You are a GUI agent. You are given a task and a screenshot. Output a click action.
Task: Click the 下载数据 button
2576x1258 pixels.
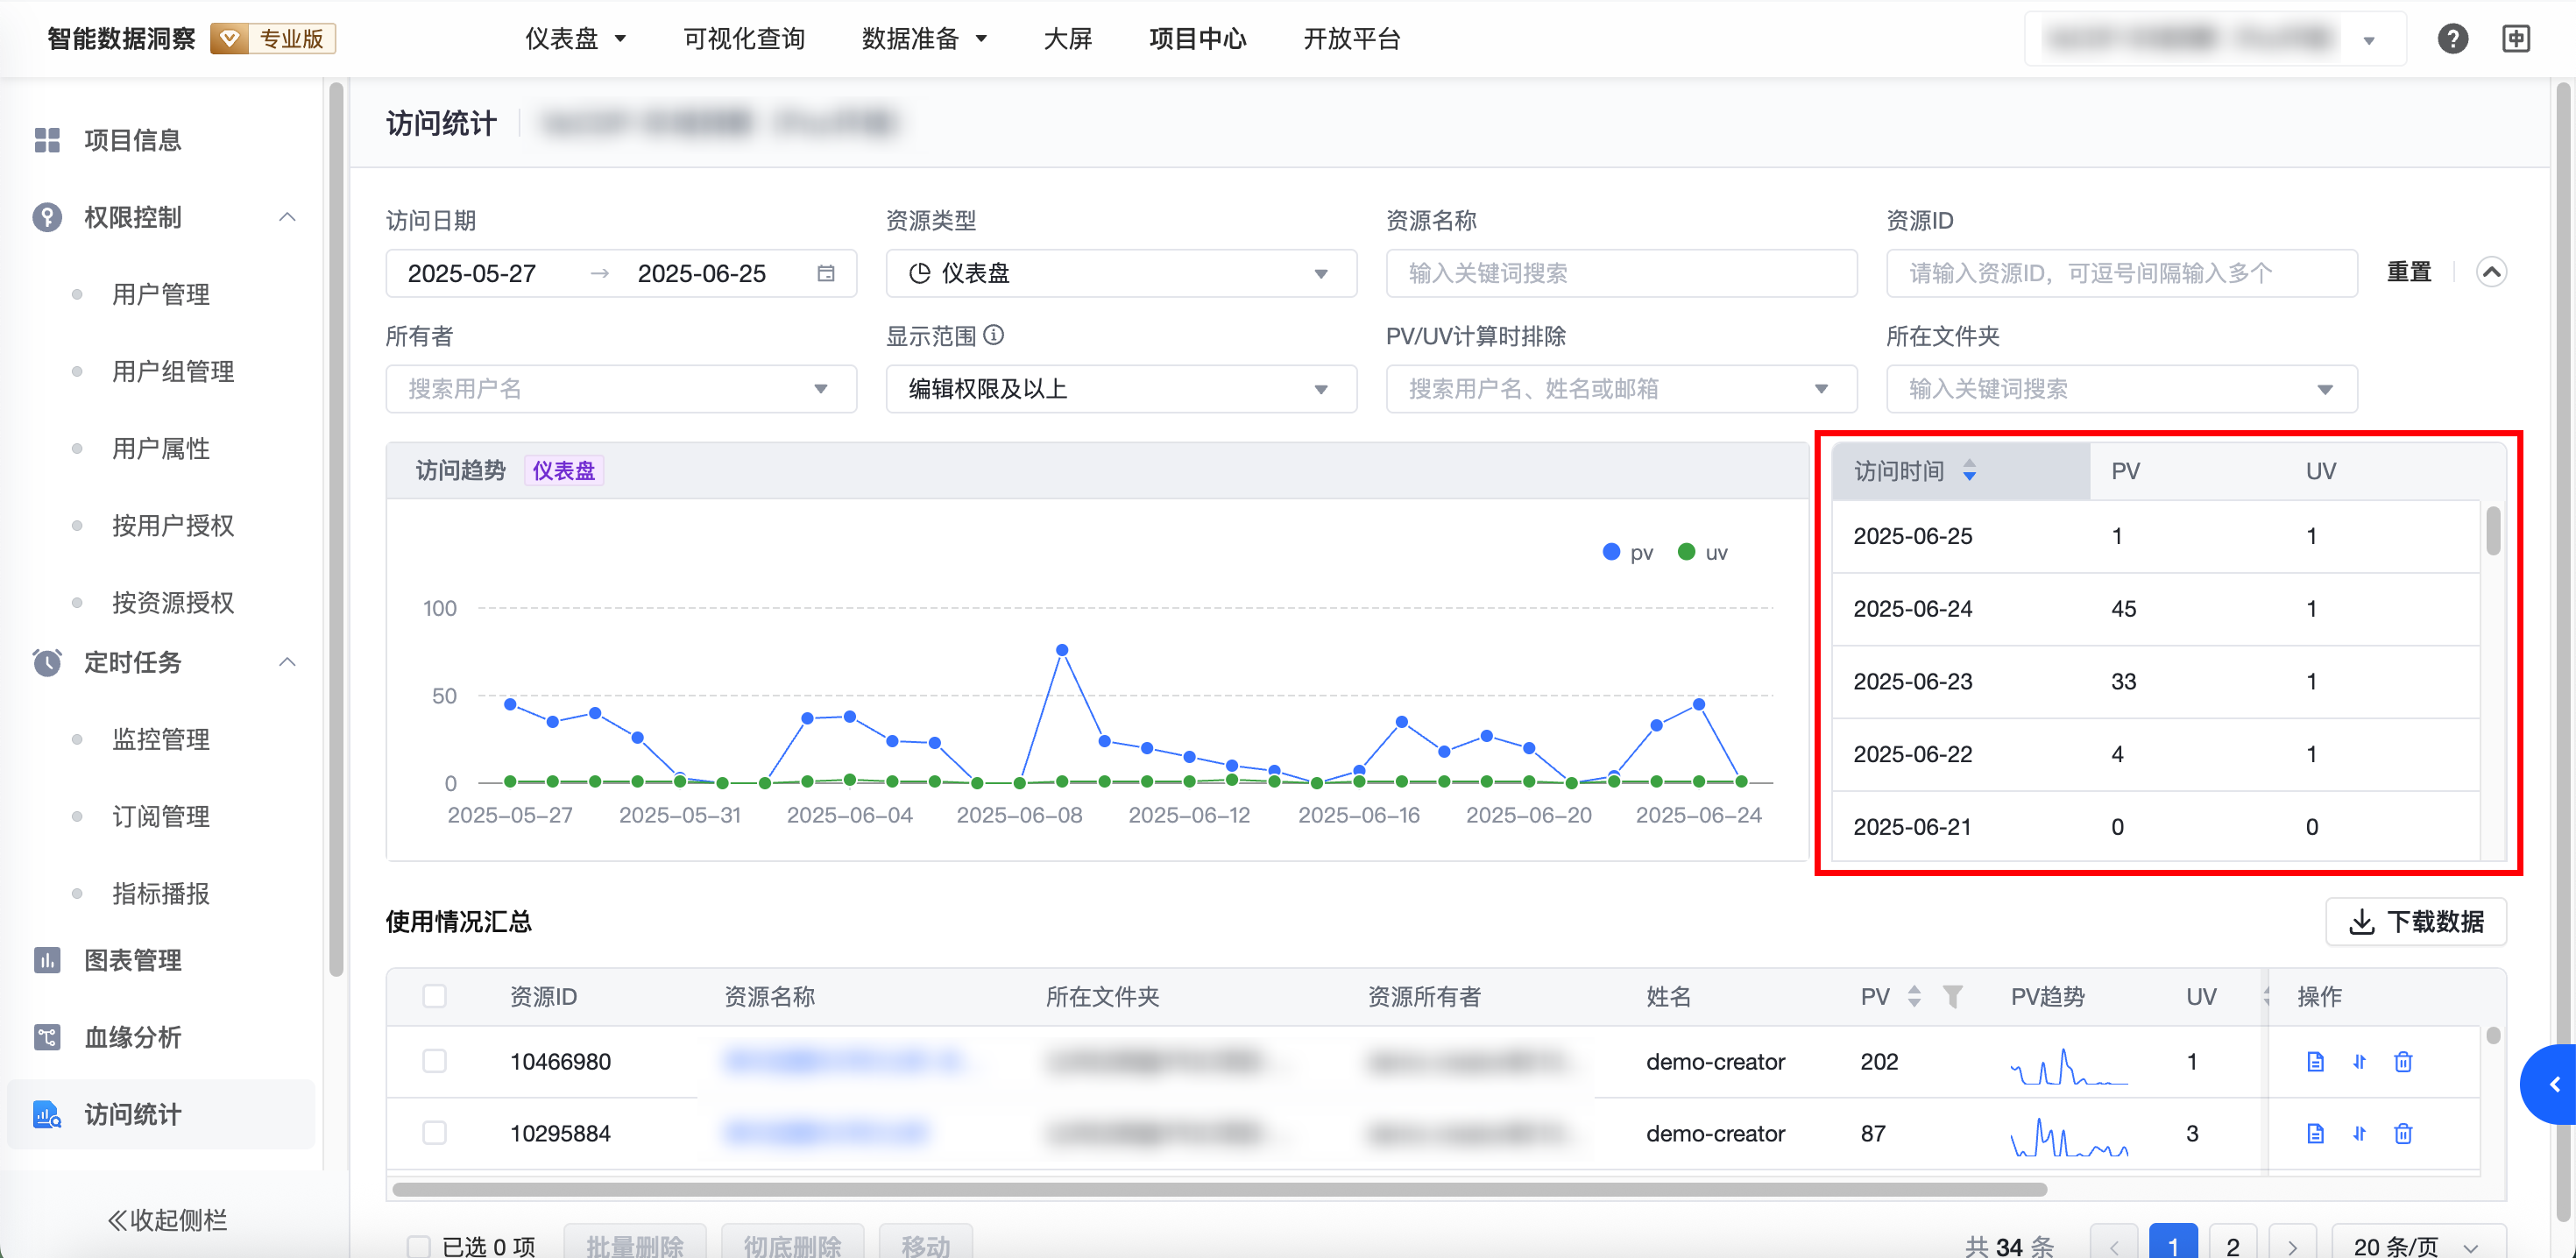[2415, 921]
